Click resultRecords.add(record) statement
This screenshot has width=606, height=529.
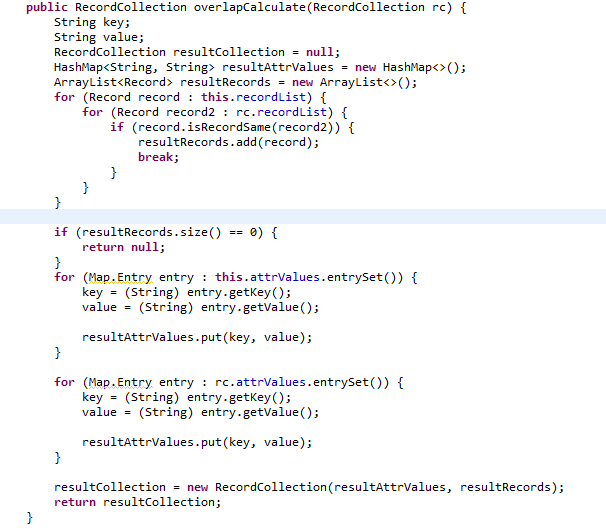click(x=228, y=142)
